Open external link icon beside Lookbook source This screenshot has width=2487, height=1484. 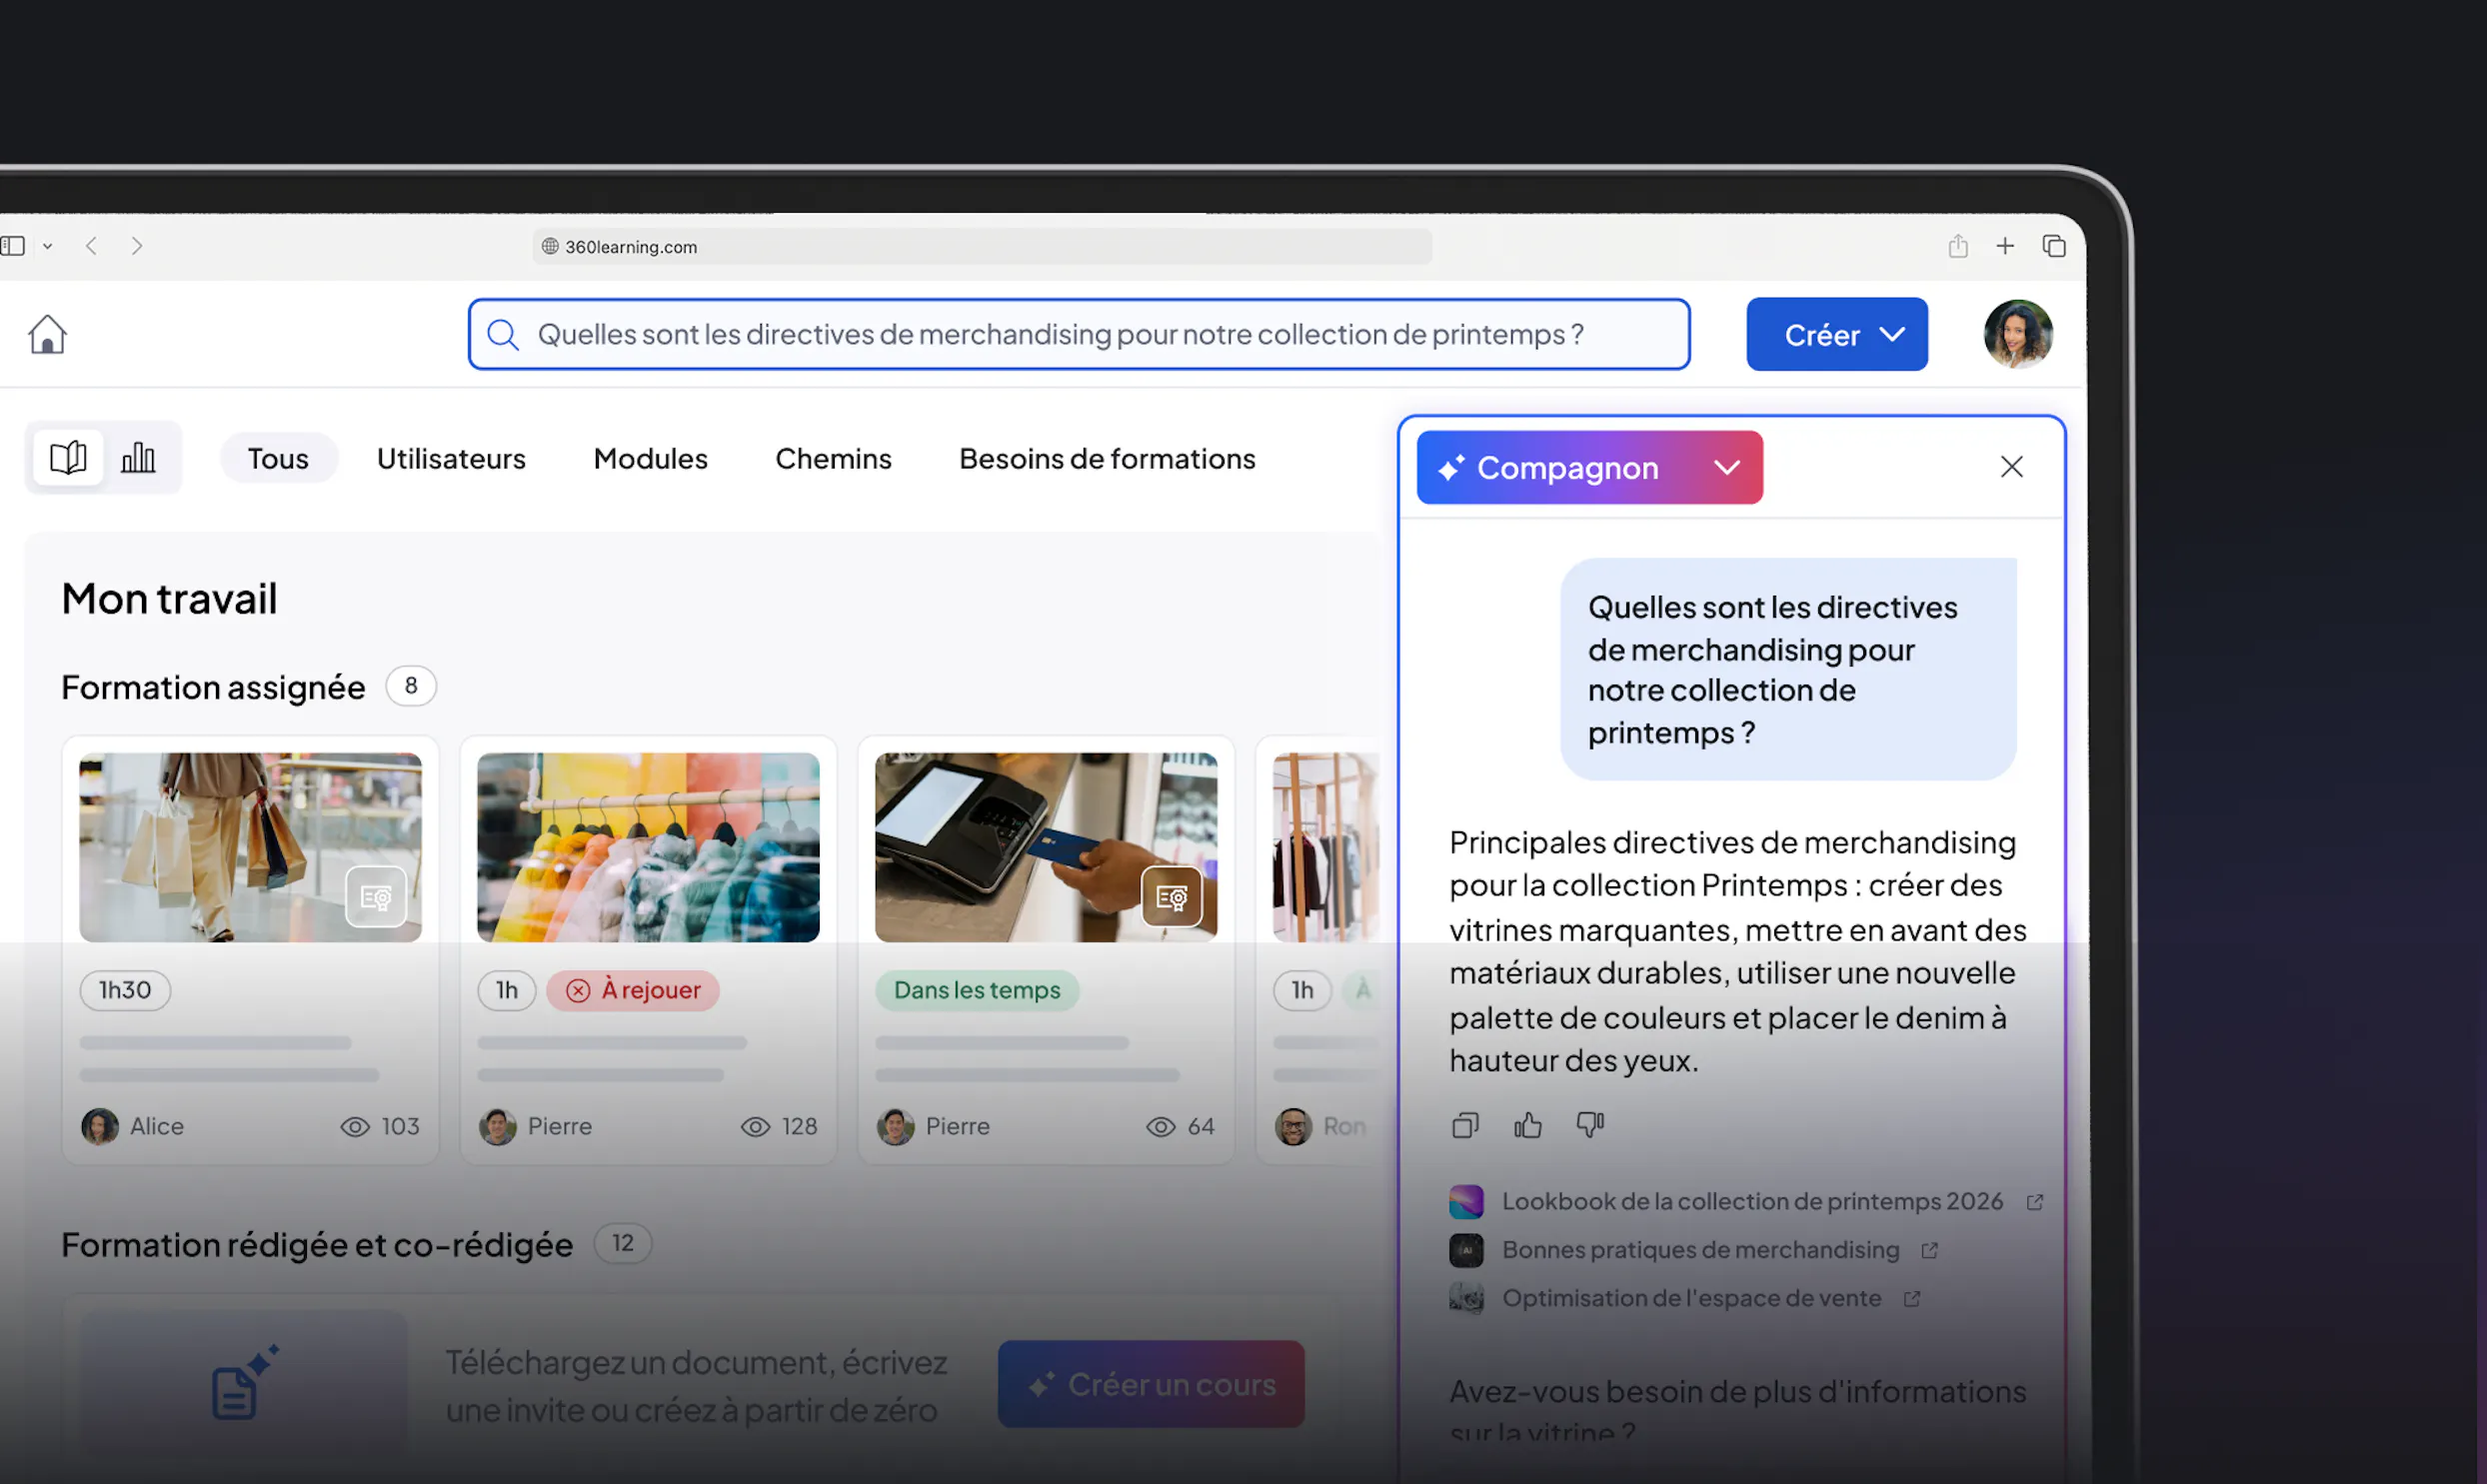click(2034, 1202)
